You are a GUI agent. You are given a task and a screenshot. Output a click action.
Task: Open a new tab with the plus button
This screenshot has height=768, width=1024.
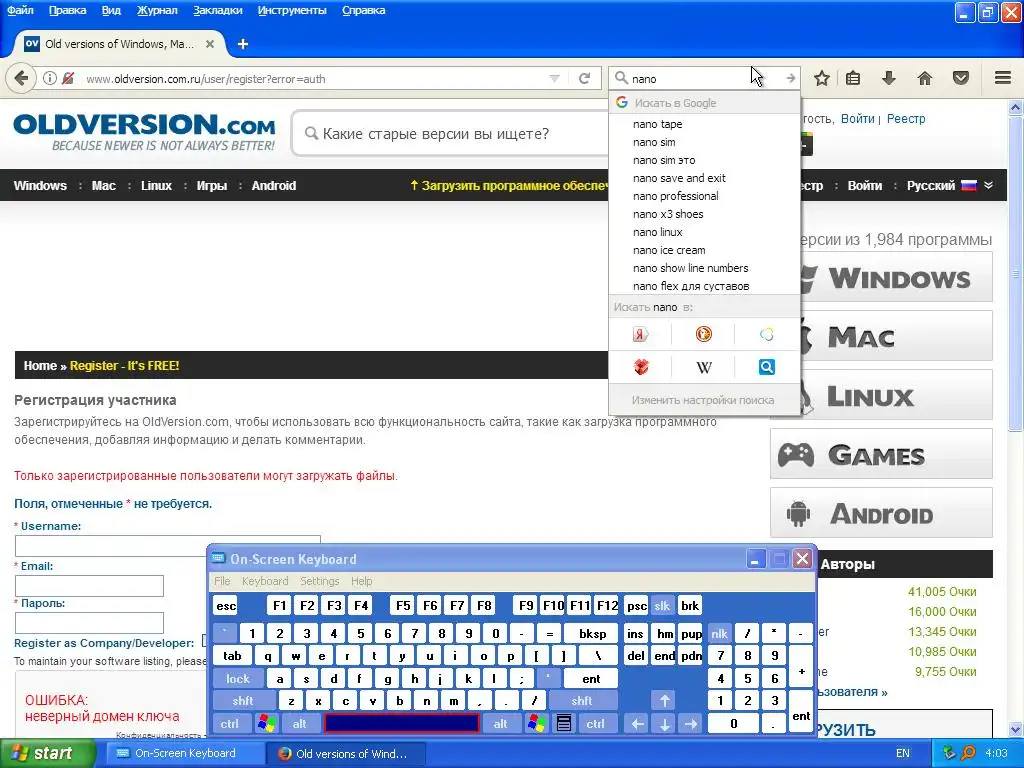[x=243, y=44]
